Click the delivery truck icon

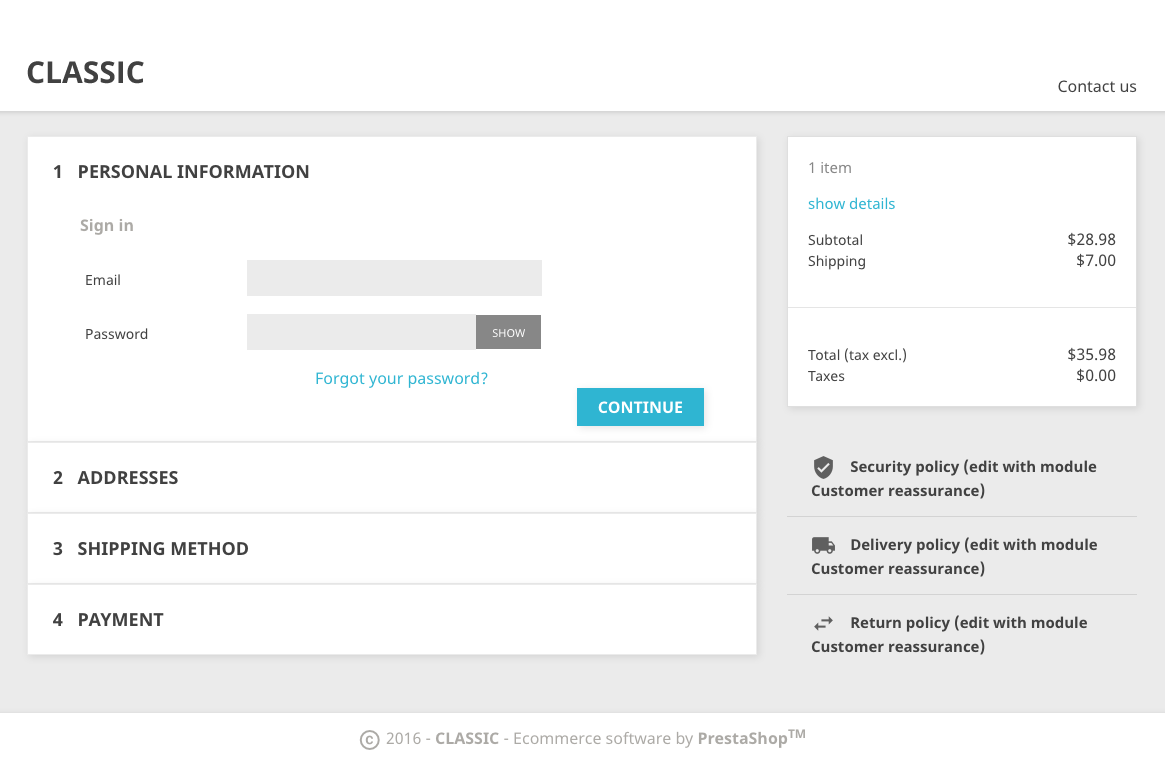(823, 545)
